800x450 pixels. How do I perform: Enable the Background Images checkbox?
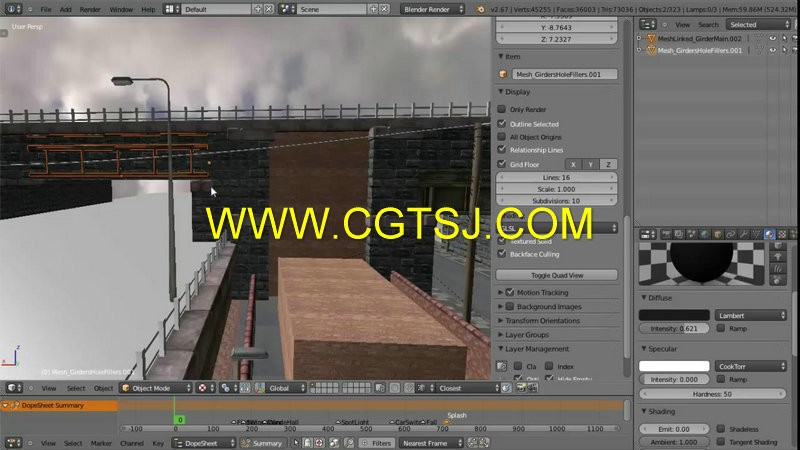[510, 307]
